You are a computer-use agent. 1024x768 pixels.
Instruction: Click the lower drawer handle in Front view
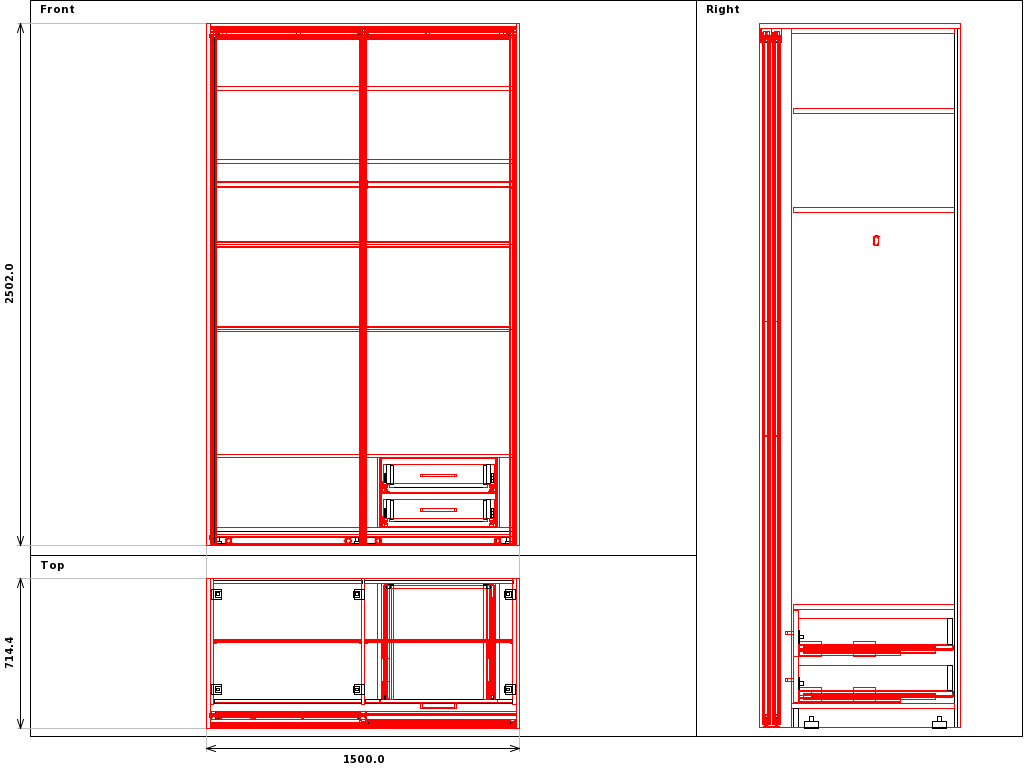438,510
